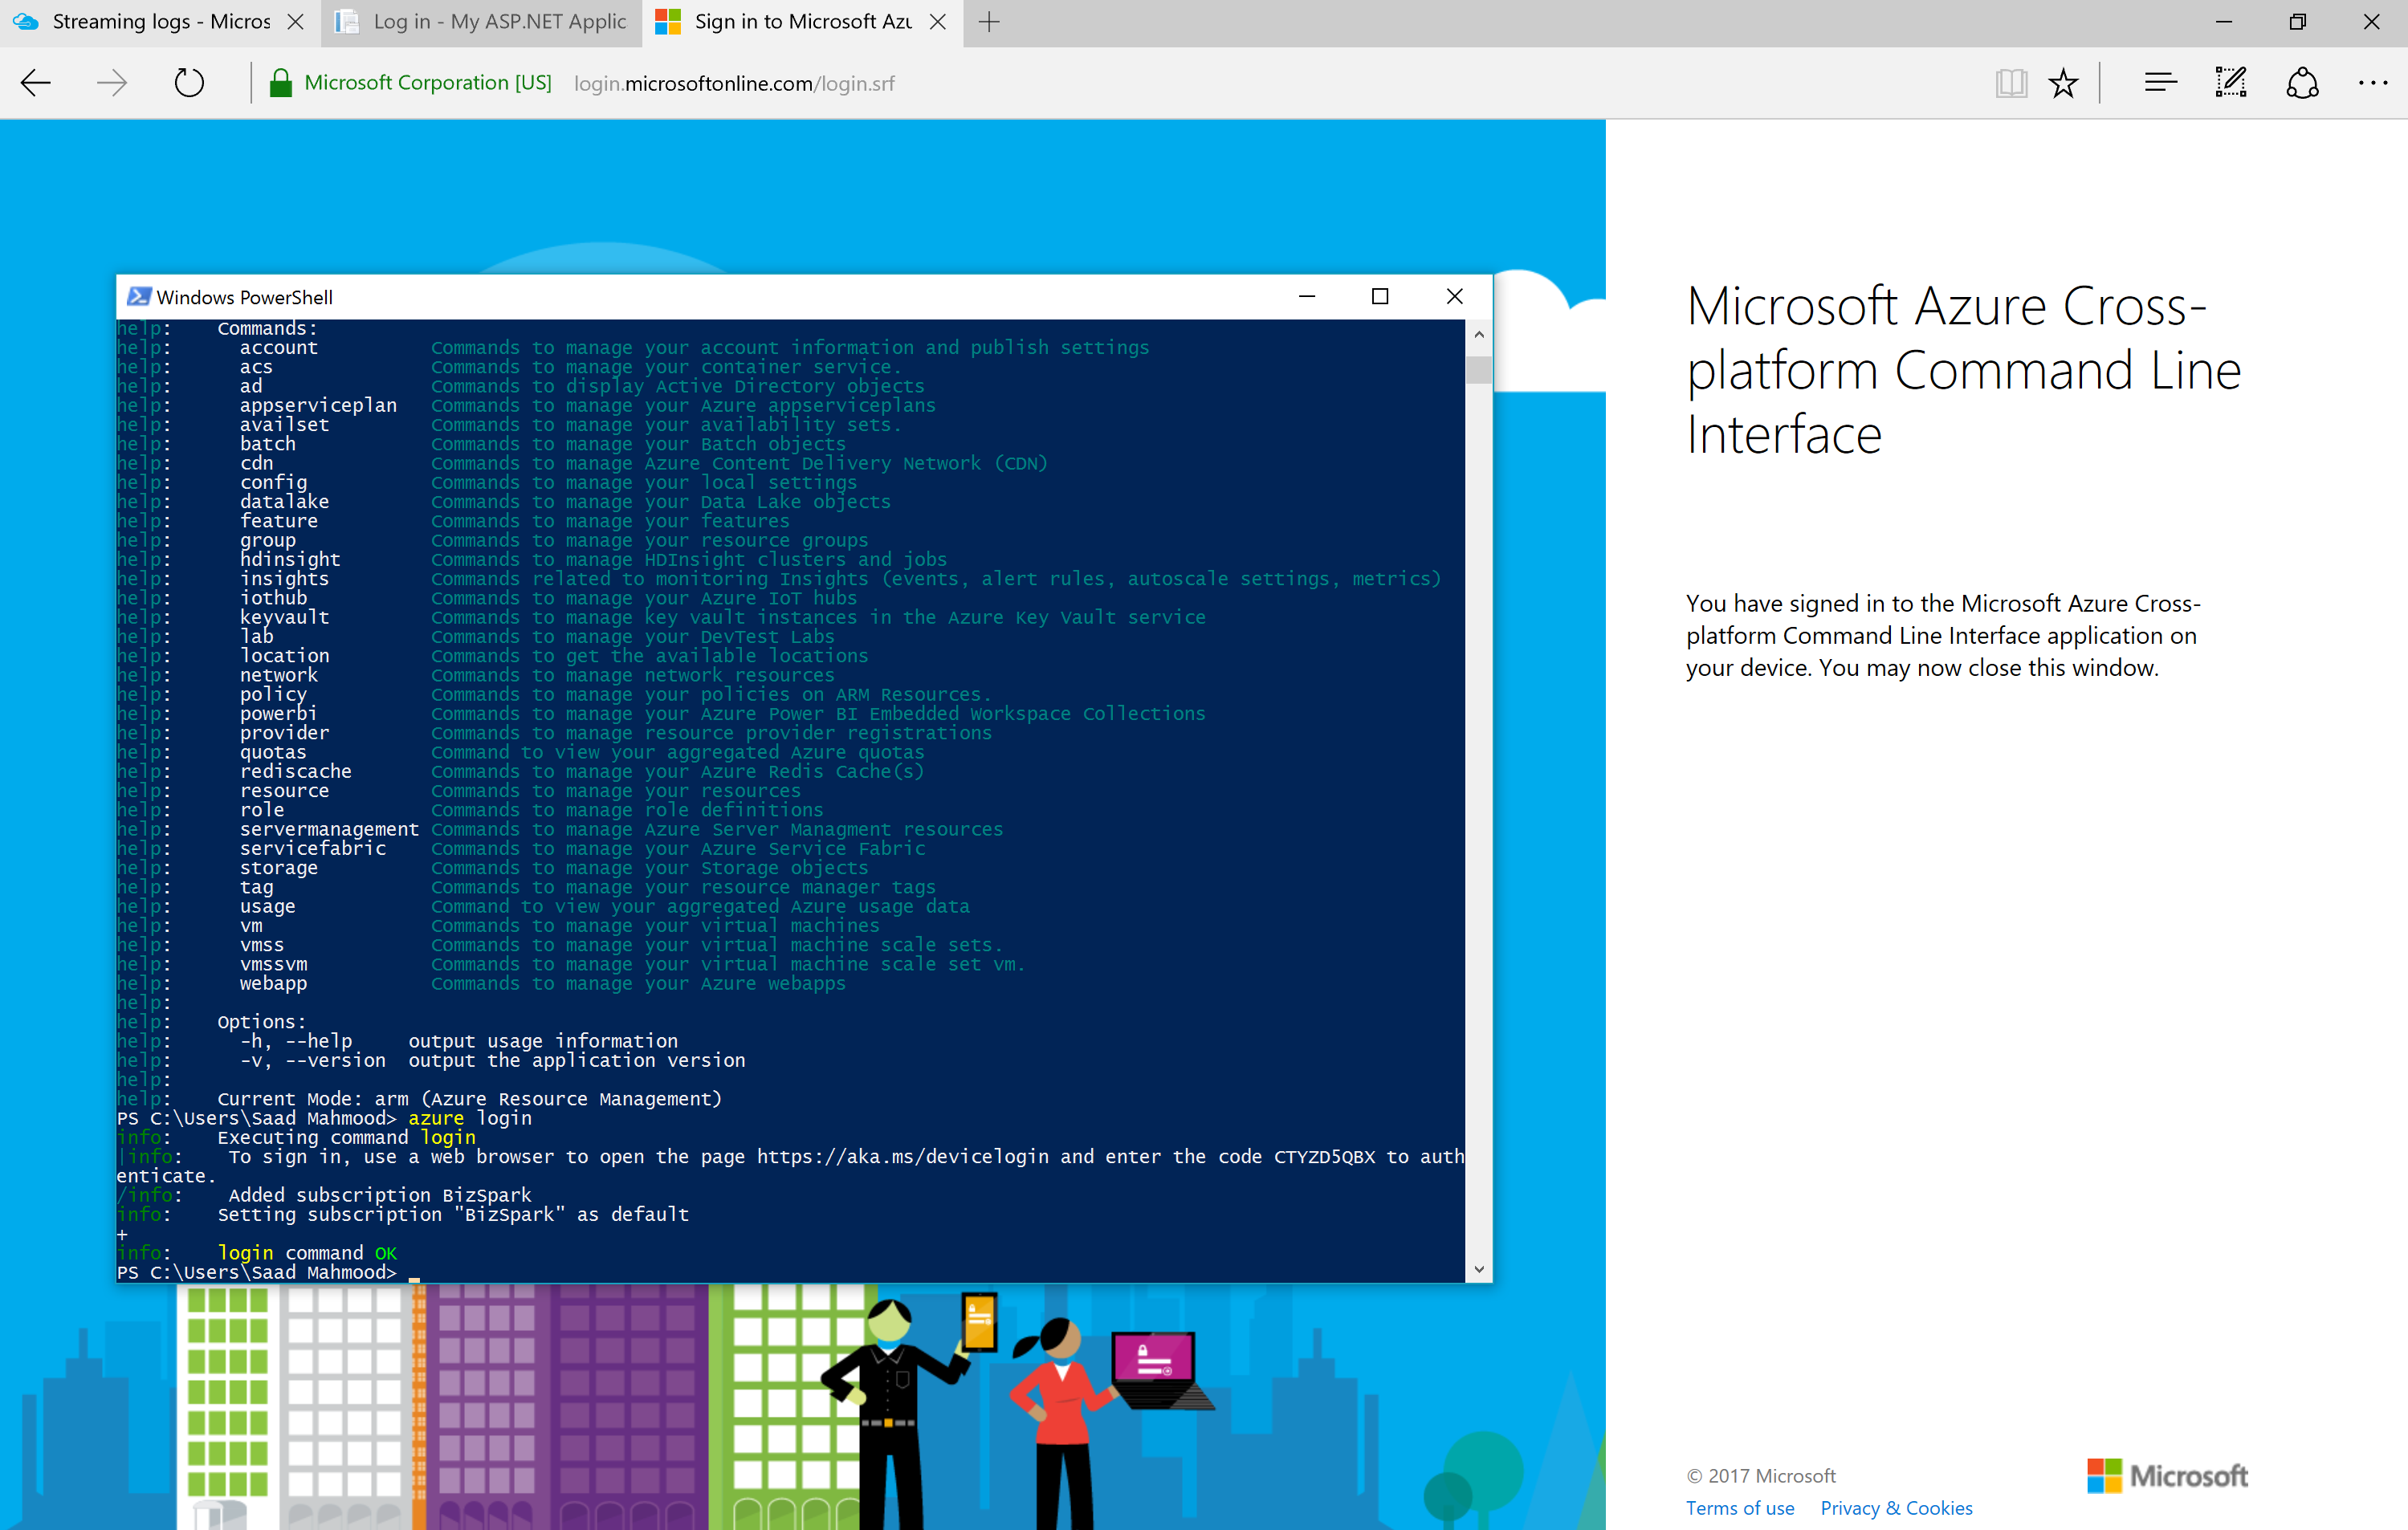This screenshot has width=2408, height=1530.
Task: Close the Sign in to Microsoft Azure tab
Action: (938, 22)
